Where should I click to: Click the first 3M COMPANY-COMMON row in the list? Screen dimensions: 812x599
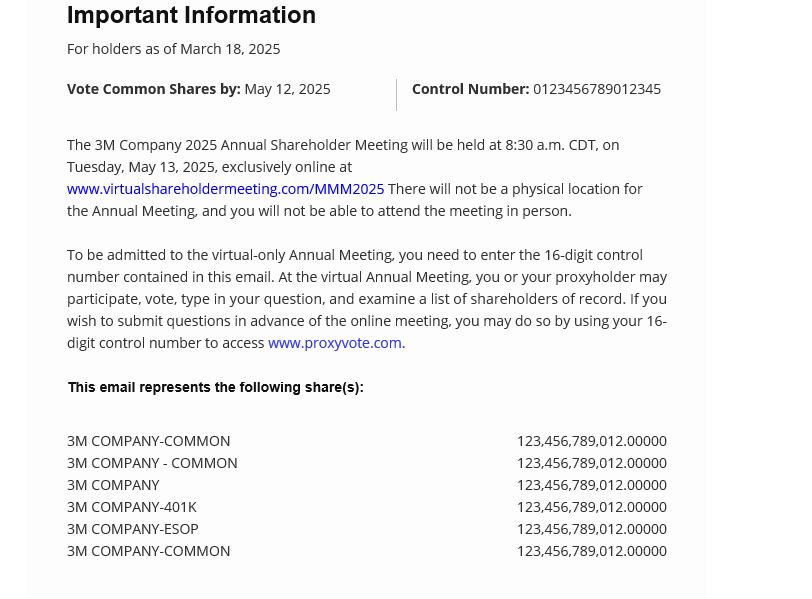pos(148,441)
